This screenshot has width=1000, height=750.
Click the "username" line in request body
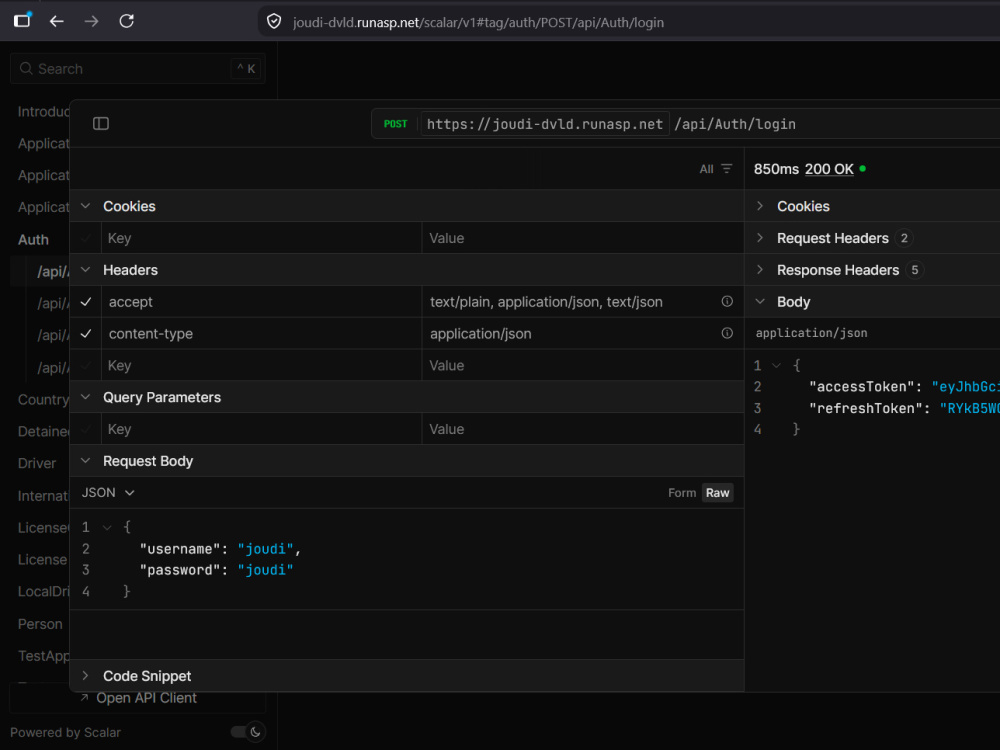click(x=220, y=549)
